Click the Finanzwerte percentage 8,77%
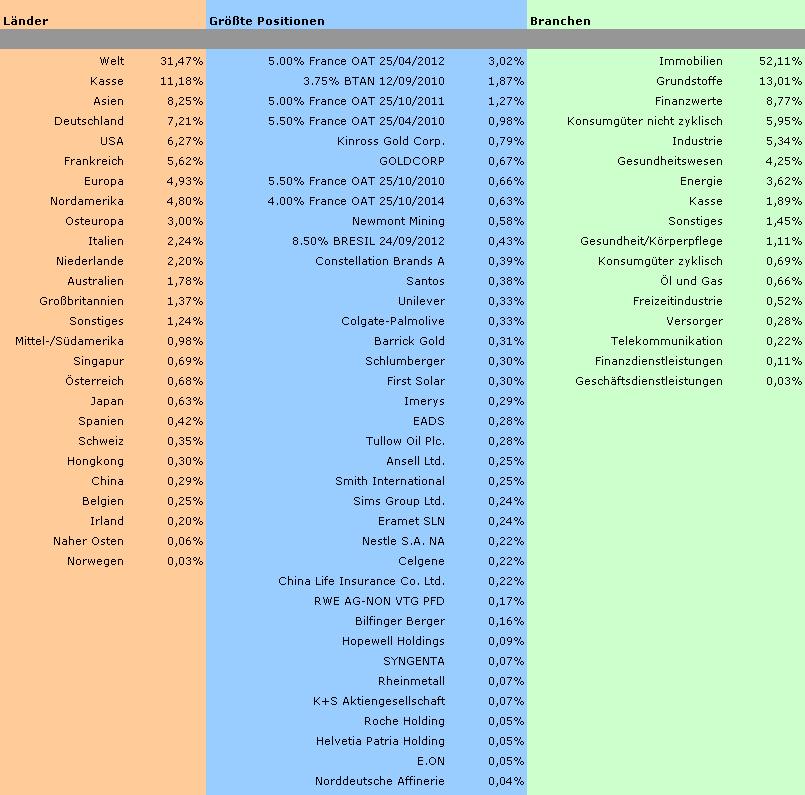The image size is (805, 795). [781, 101]
